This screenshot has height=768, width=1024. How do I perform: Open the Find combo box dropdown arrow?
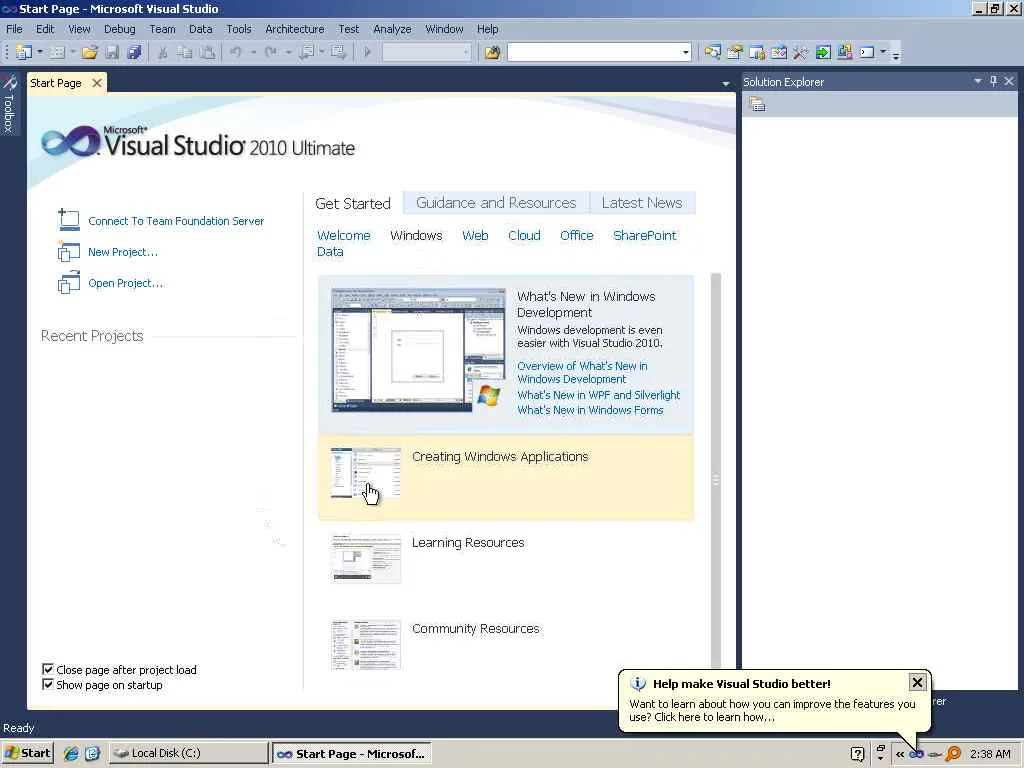(686, 52)
